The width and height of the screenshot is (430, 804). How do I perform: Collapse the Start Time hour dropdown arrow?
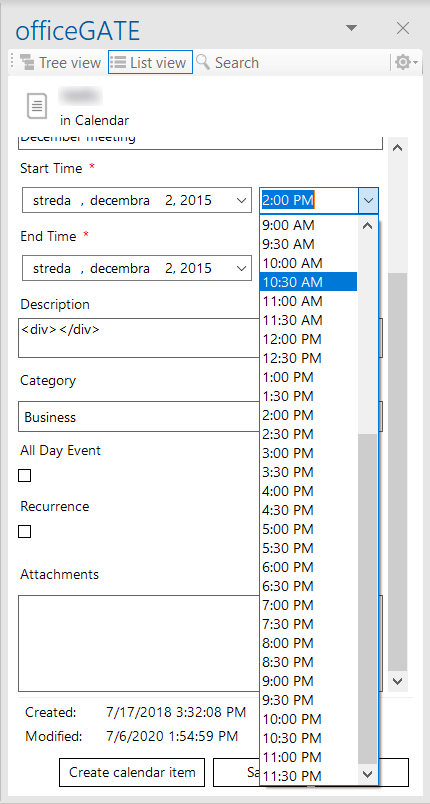pyautogui.click(x=368, y=200)
